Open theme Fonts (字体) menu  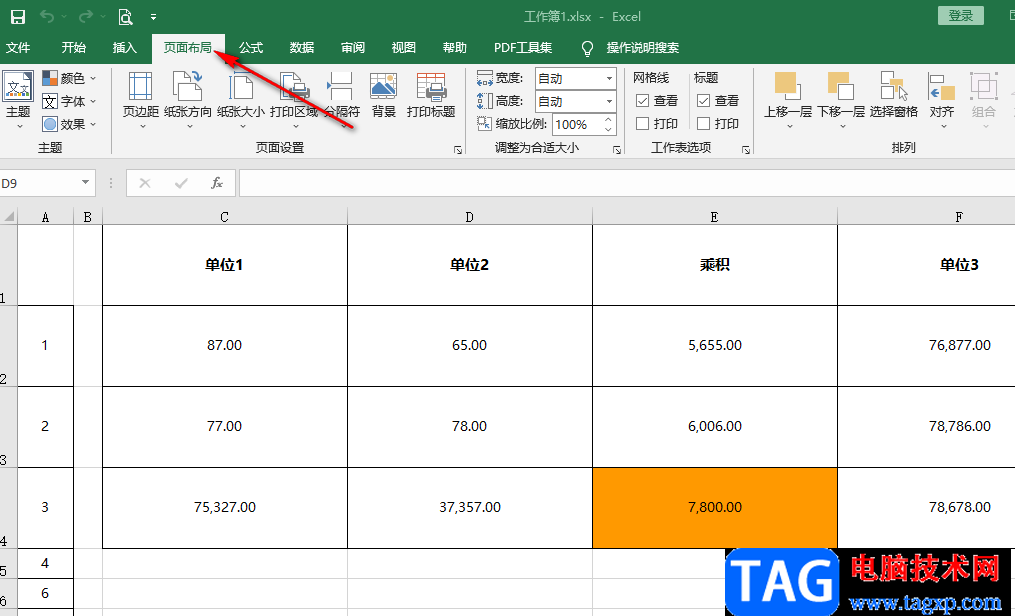click(x=69, y=101)
